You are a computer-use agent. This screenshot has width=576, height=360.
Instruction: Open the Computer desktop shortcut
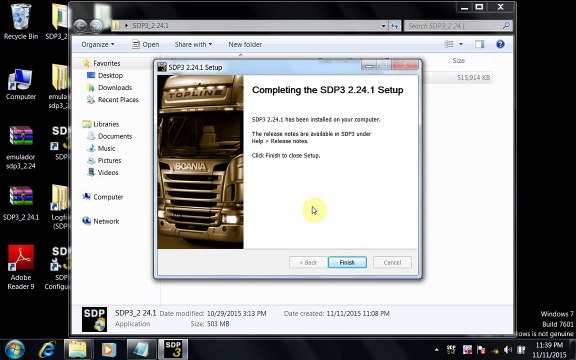coord(21,84)
